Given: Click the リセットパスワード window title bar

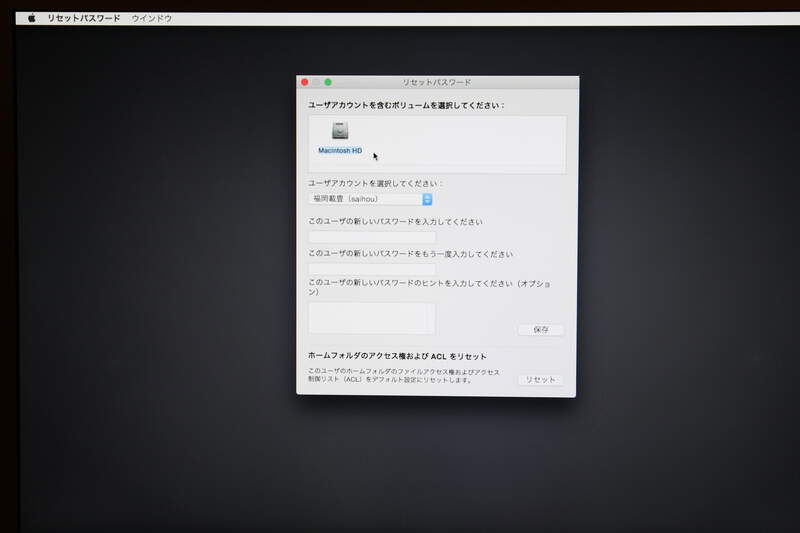Looking at the screenshot, I should (x=436, y=82).
